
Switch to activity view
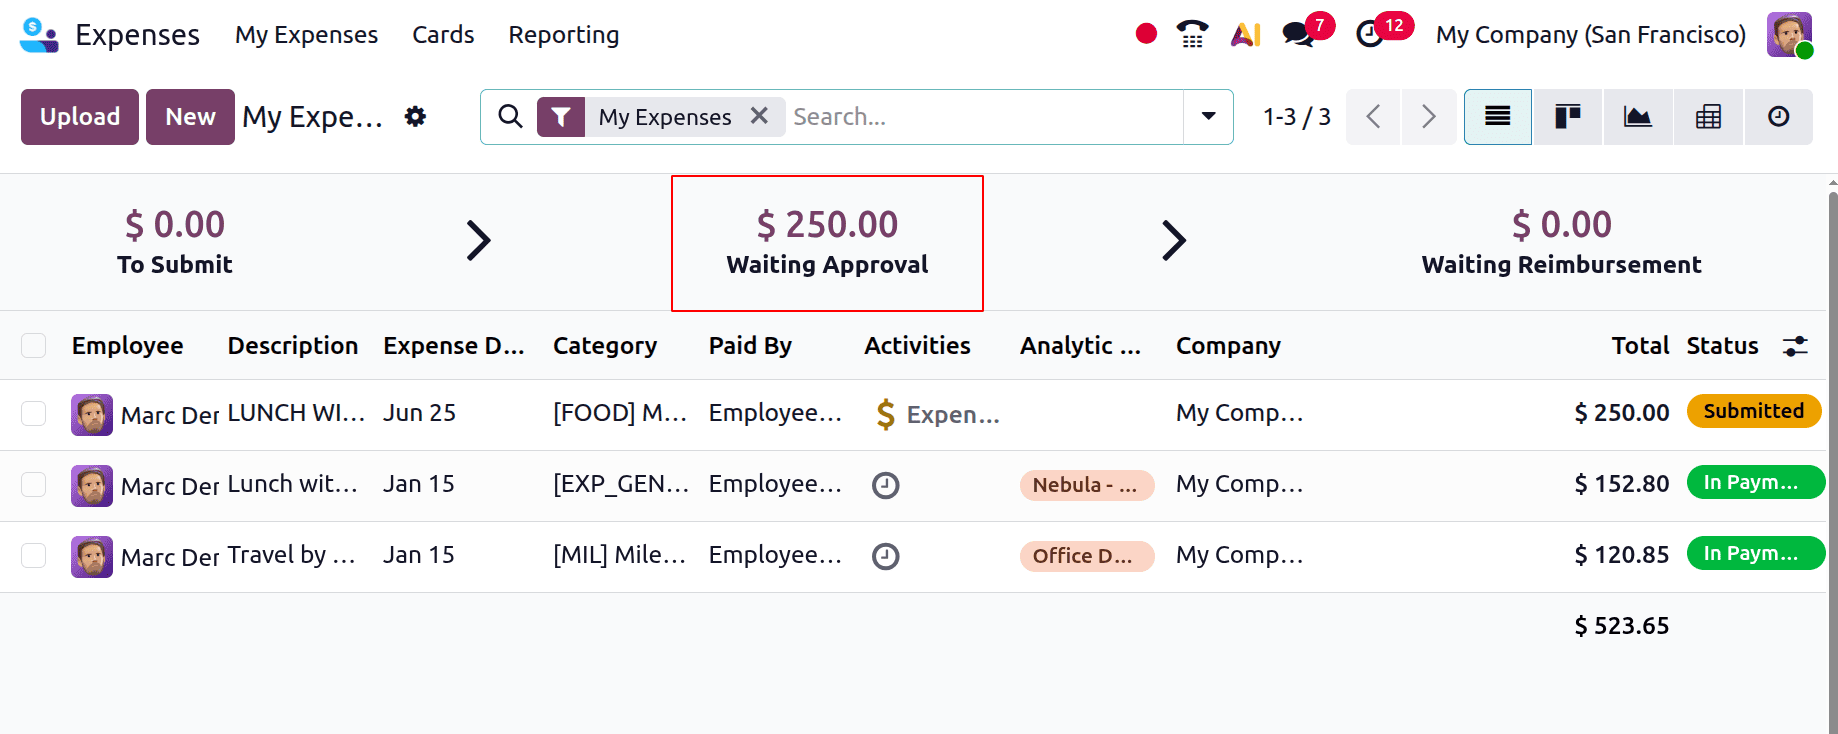1778,117
